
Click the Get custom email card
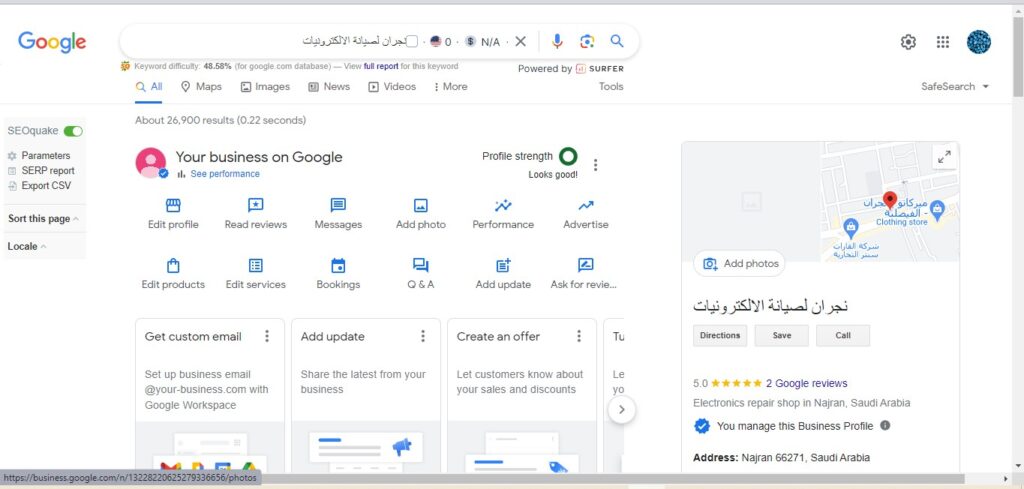[210, 396]
